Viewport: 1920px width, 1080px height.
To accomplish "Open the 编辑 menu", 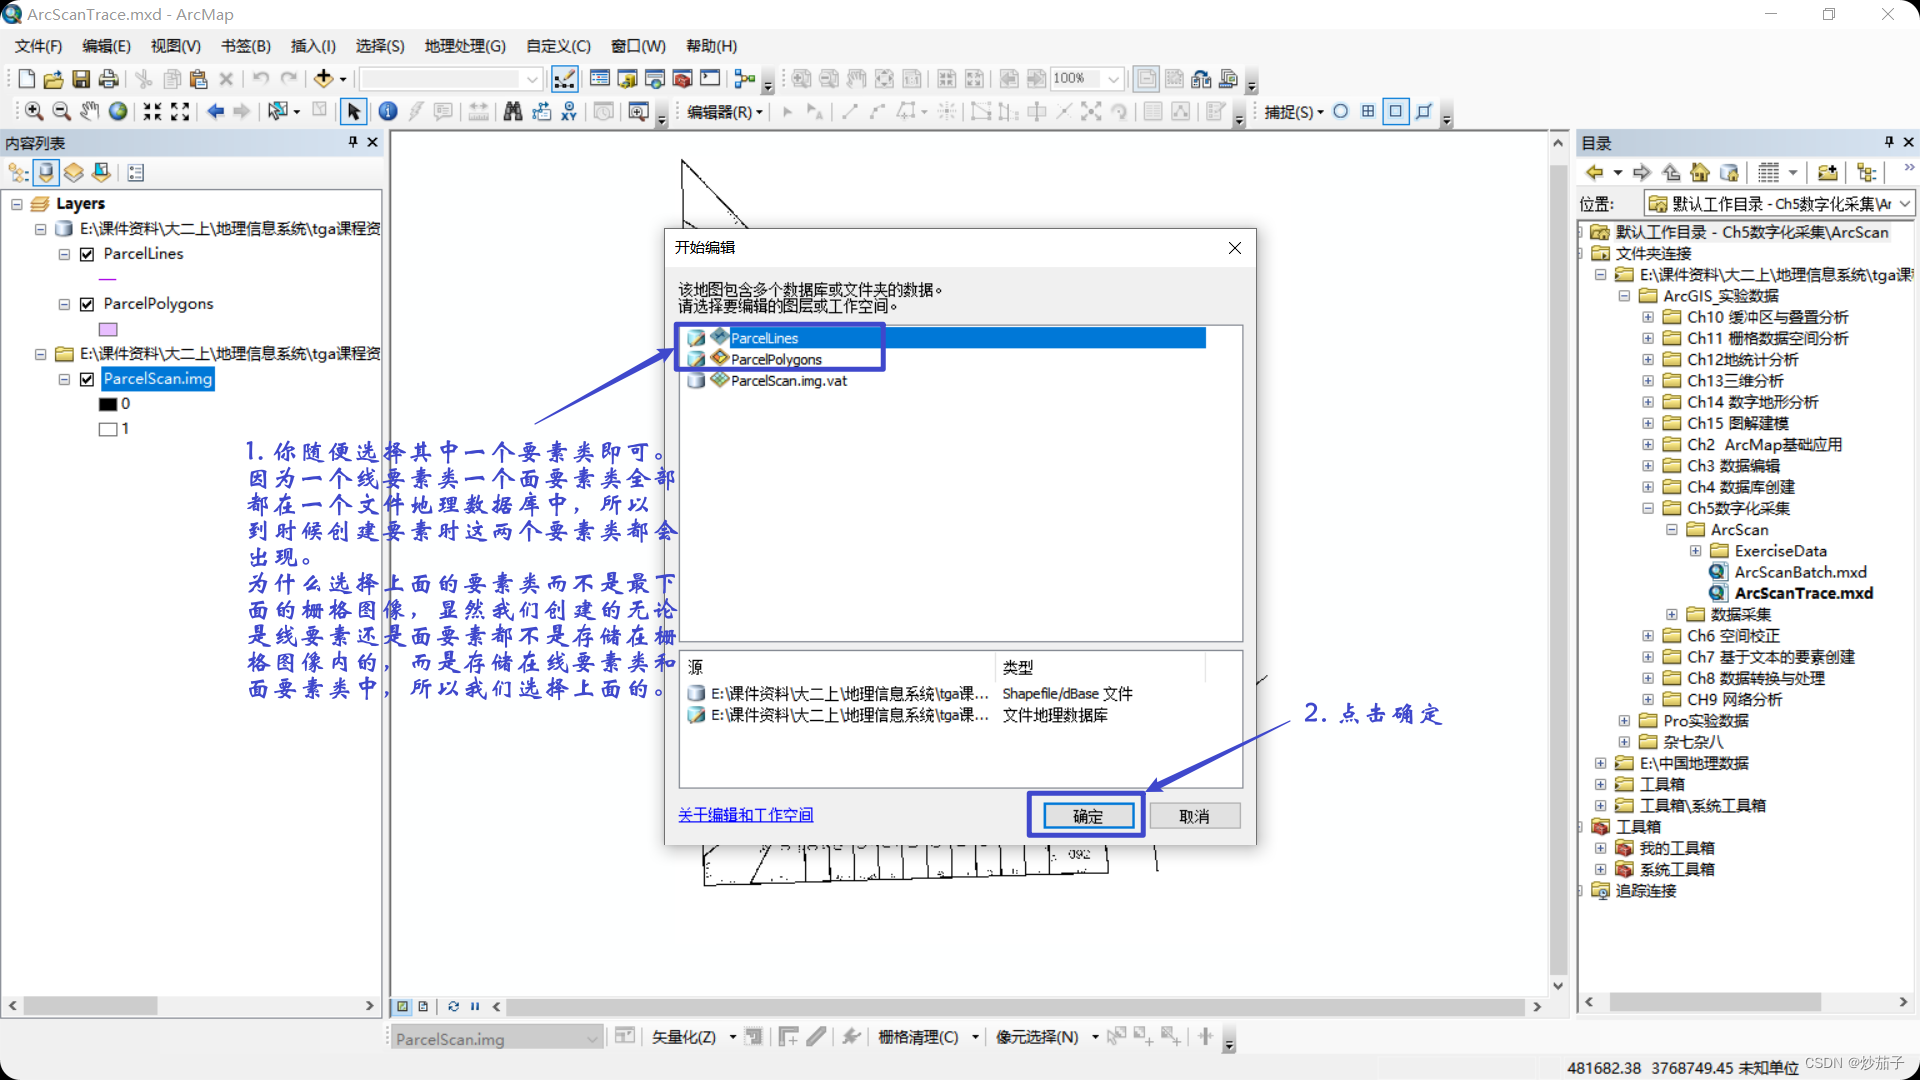I will tap(106, 46).
